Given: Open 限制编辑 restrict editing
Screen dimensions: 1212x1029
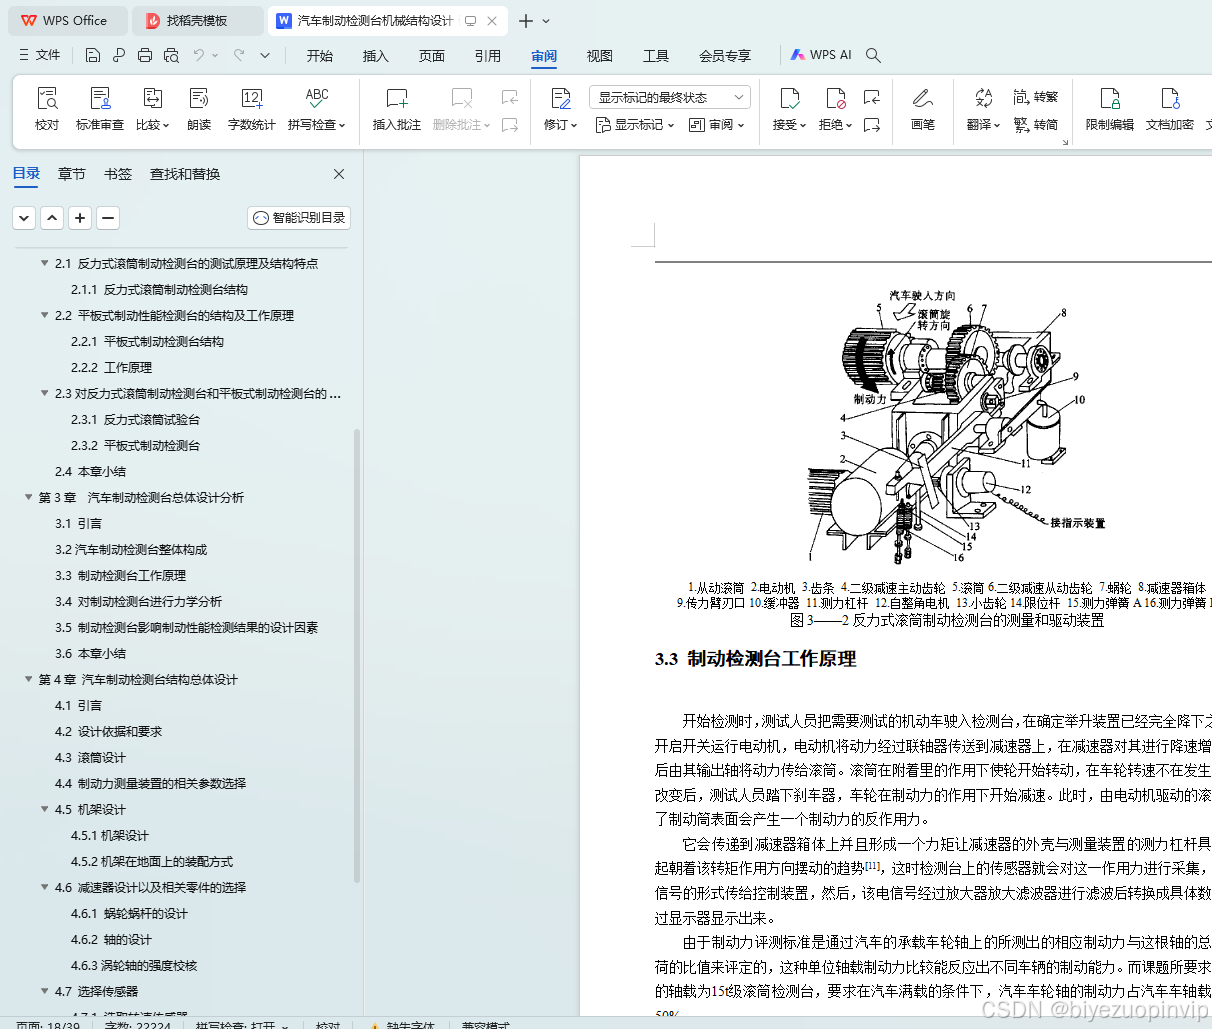Looking at the screenshot, I should pyautogui.click(x=1110, y=108).
